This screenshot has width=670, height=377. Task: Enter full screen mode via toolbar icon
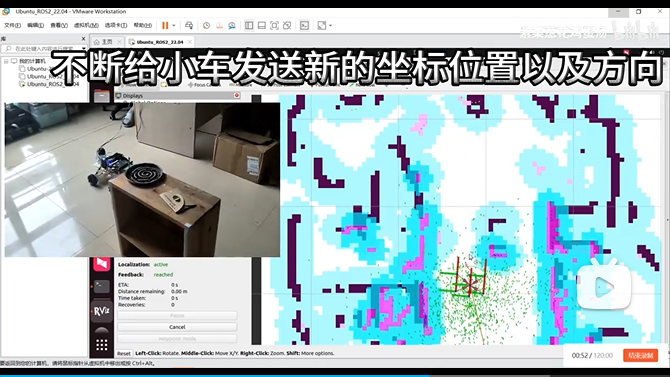[274, 26]
